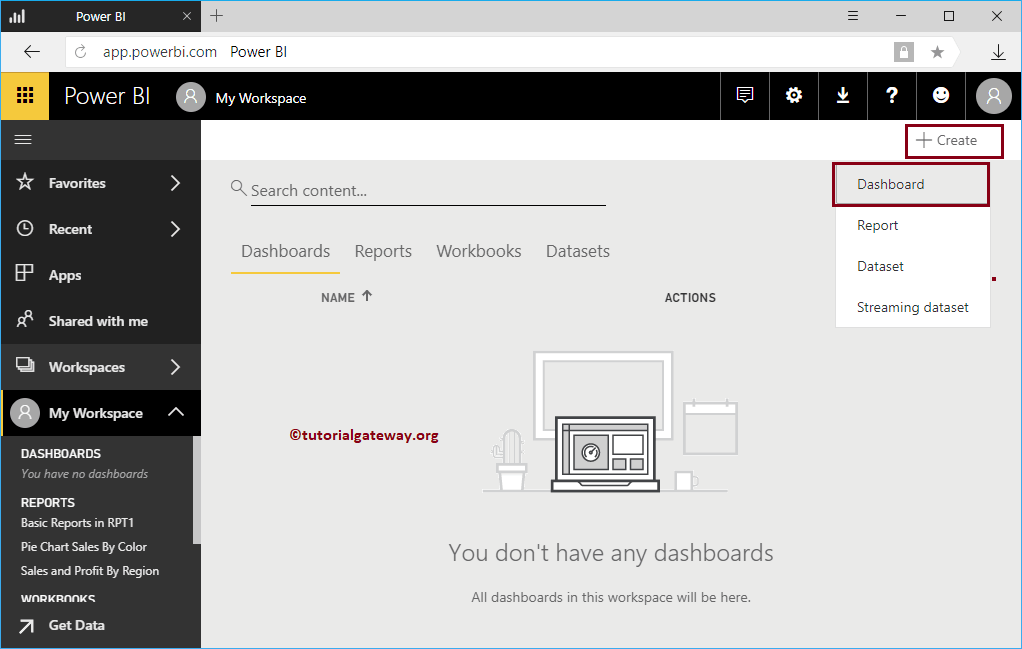Image resolution: width=1022 pixels, height=649 pixels.
Task: Expand the Favorites flyout chevron
Action: [175, 183]
